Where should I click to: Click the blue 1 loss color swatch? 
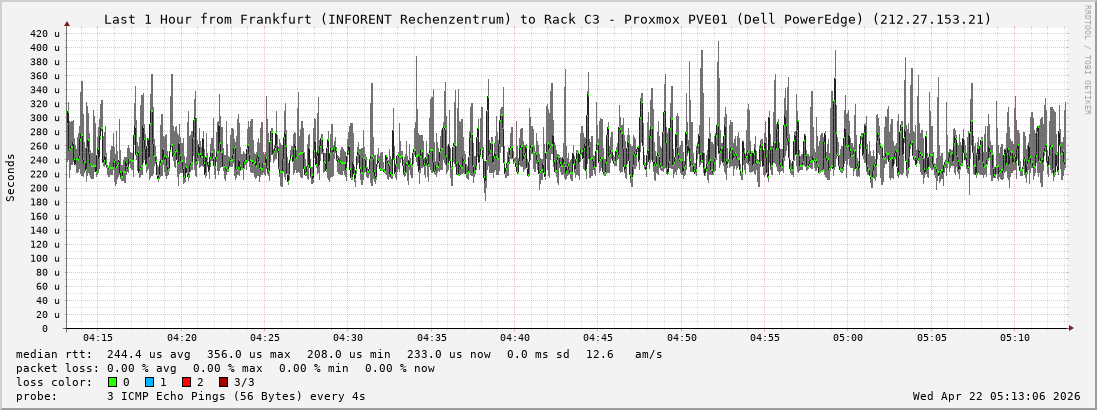pyautogui.click(x=149, y=382)
